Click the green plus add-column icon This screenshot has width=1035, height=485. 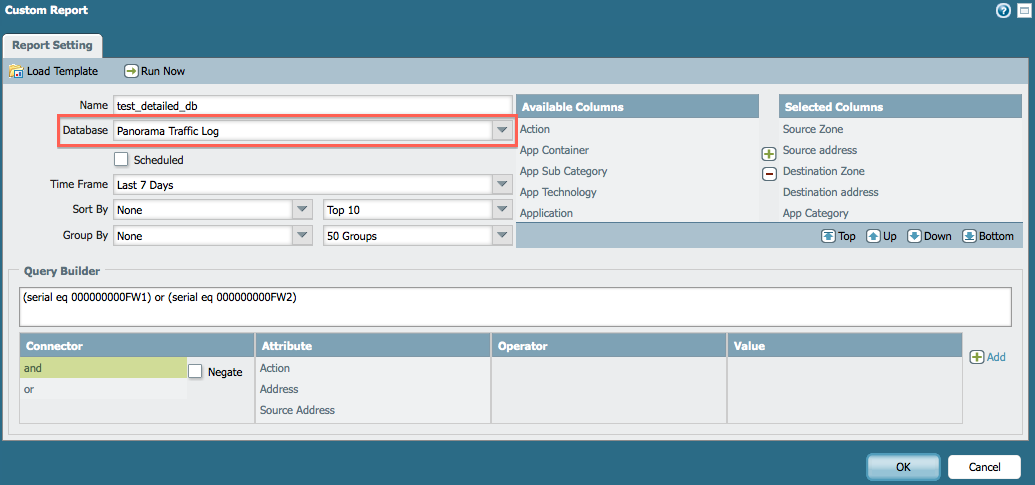[769, 154]
